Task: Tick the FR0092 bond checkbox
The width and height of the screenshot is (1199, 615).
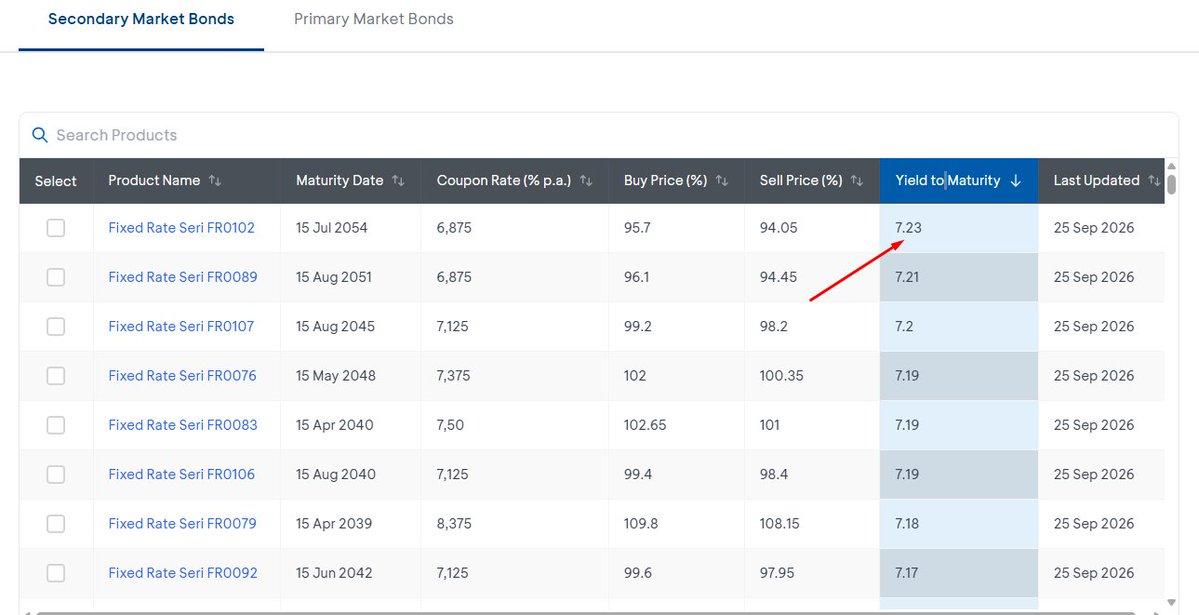Action: (x=56, y=573)
